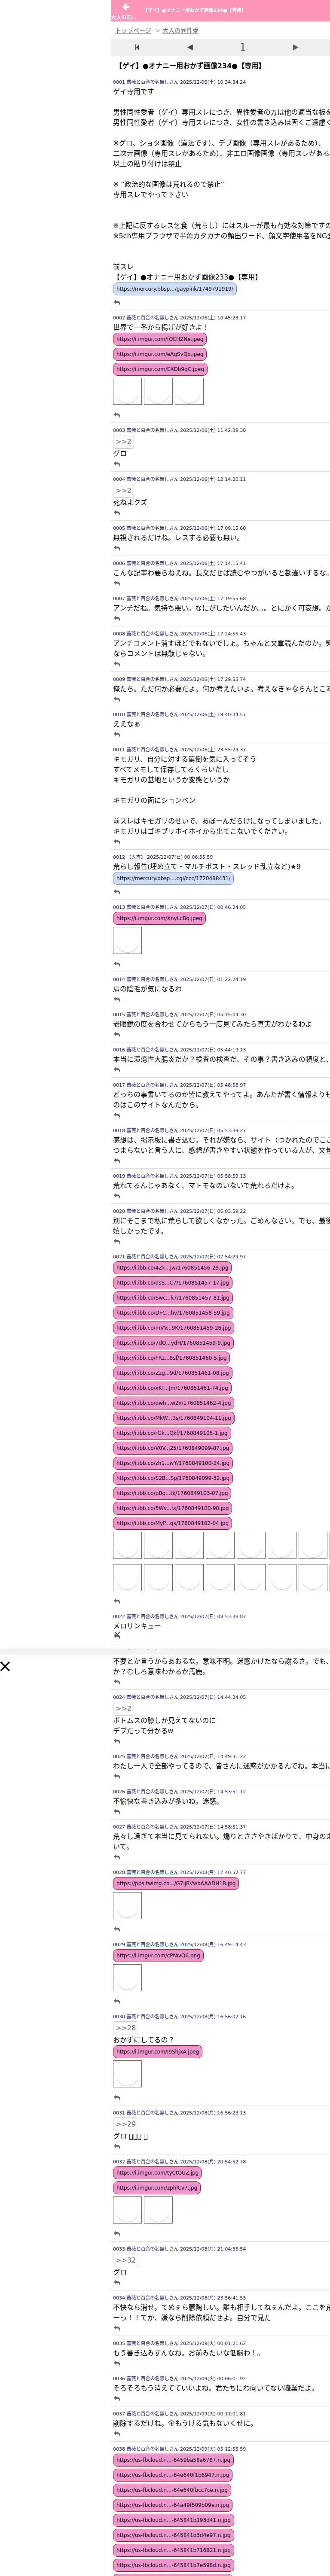
Task: Click the reply arrow under post 0014
Action: pos(117,999)
